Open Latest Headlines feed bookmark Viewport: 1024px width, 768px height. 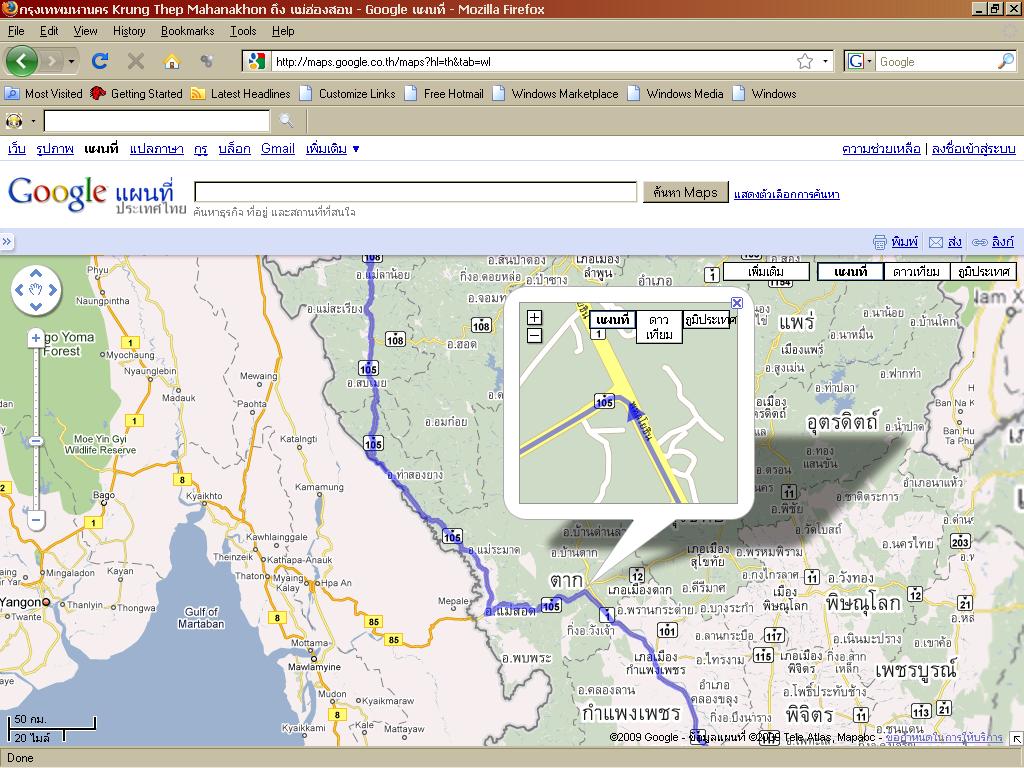pyautogui.click(x=240, y=93)
